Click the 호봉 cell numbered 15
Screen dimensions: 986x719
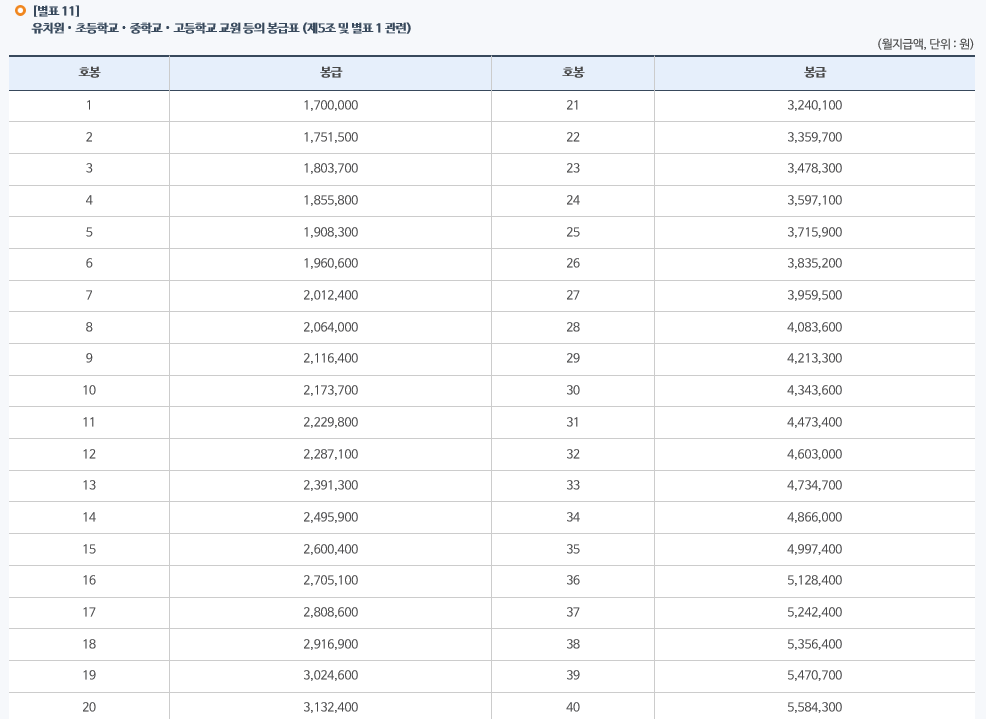[89, 549]
